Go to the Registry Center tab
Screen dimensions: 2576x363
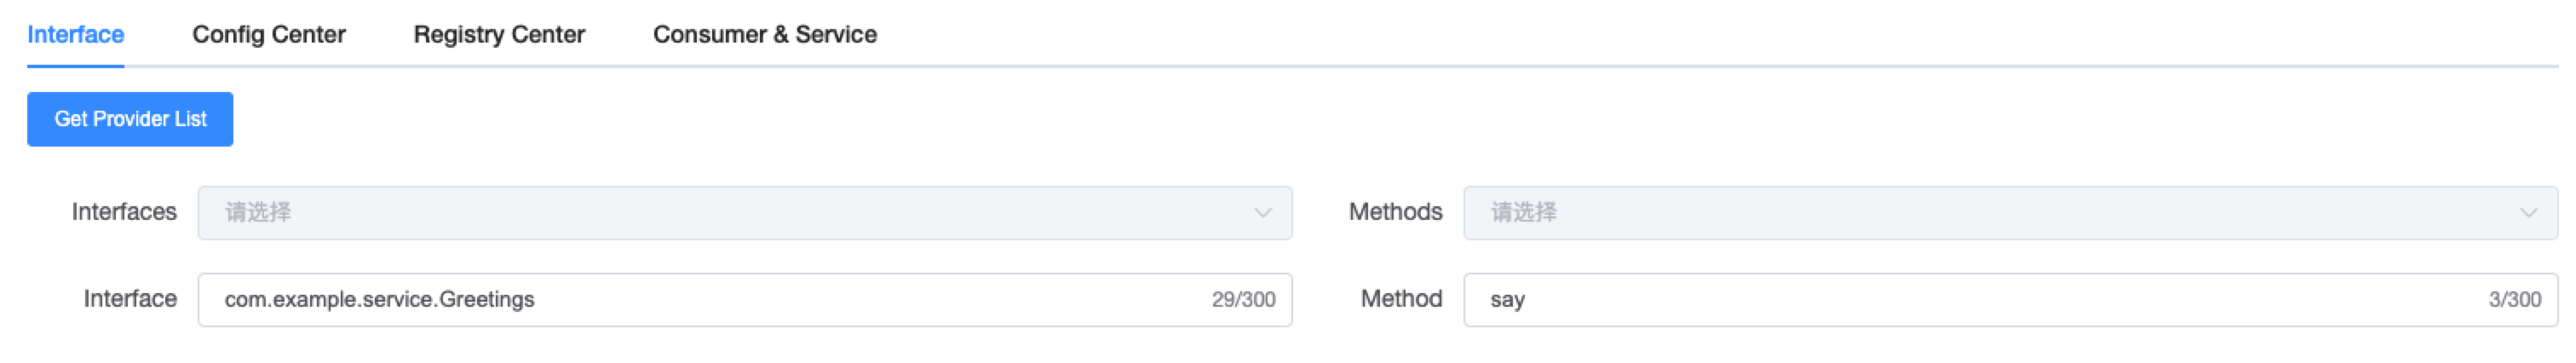(x=499, y=35)
